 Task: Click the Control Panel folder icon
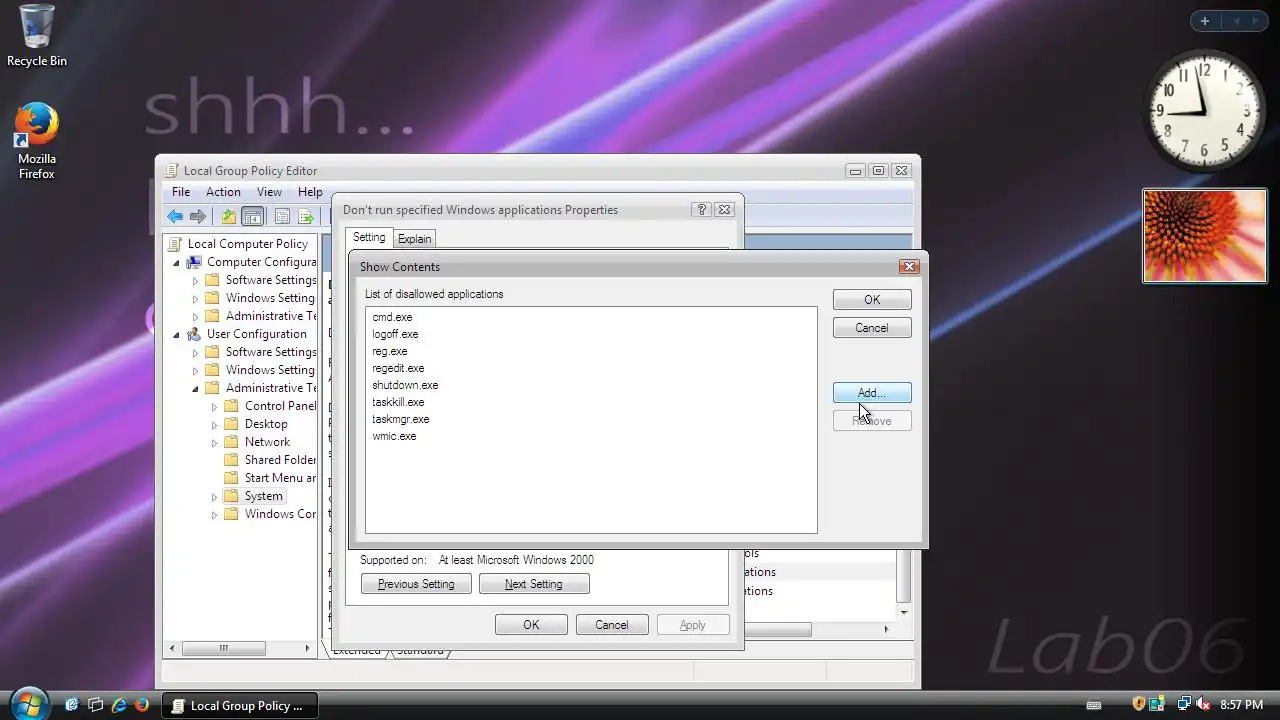coord(231,406)
